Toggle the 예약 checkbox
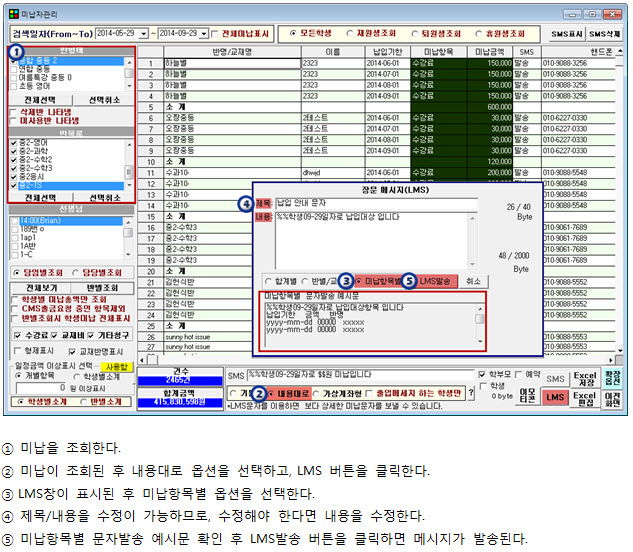The height and width of the screenshot is (552, 633). pyautogui.click(x=519, y=374)
